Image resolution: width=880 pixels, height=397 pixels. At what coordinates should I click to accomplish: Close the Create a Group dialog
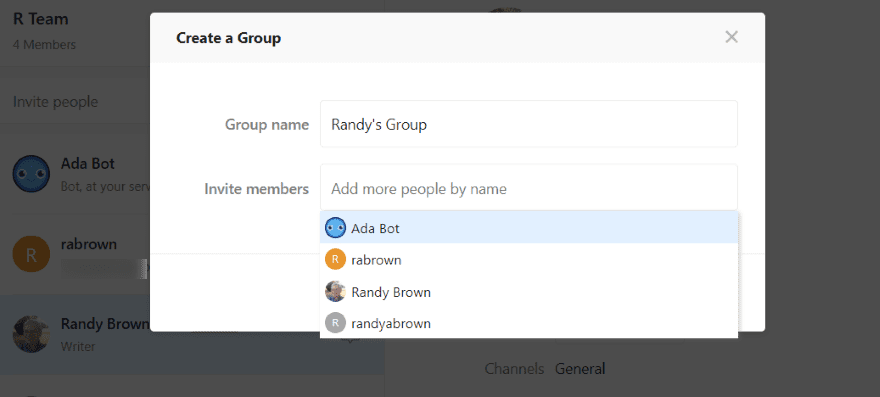pyautogui.click(x=731, y=37)
